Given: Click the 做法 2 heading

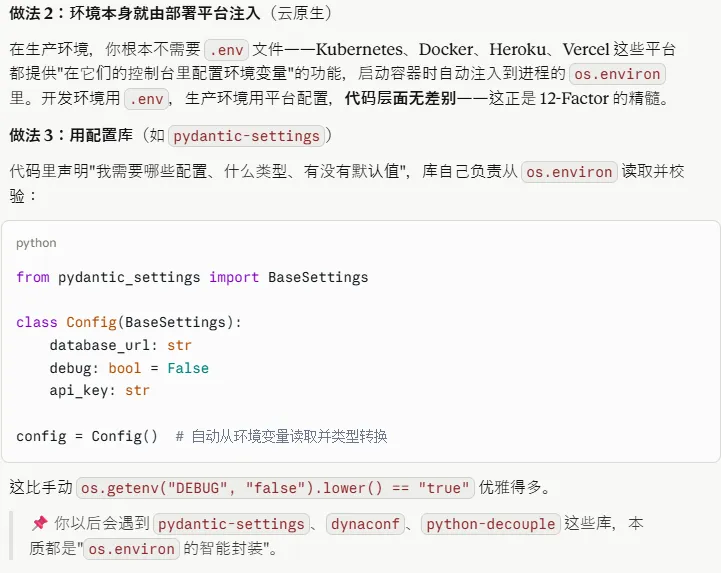Looking at the screenshot, I should coord(170,13).
